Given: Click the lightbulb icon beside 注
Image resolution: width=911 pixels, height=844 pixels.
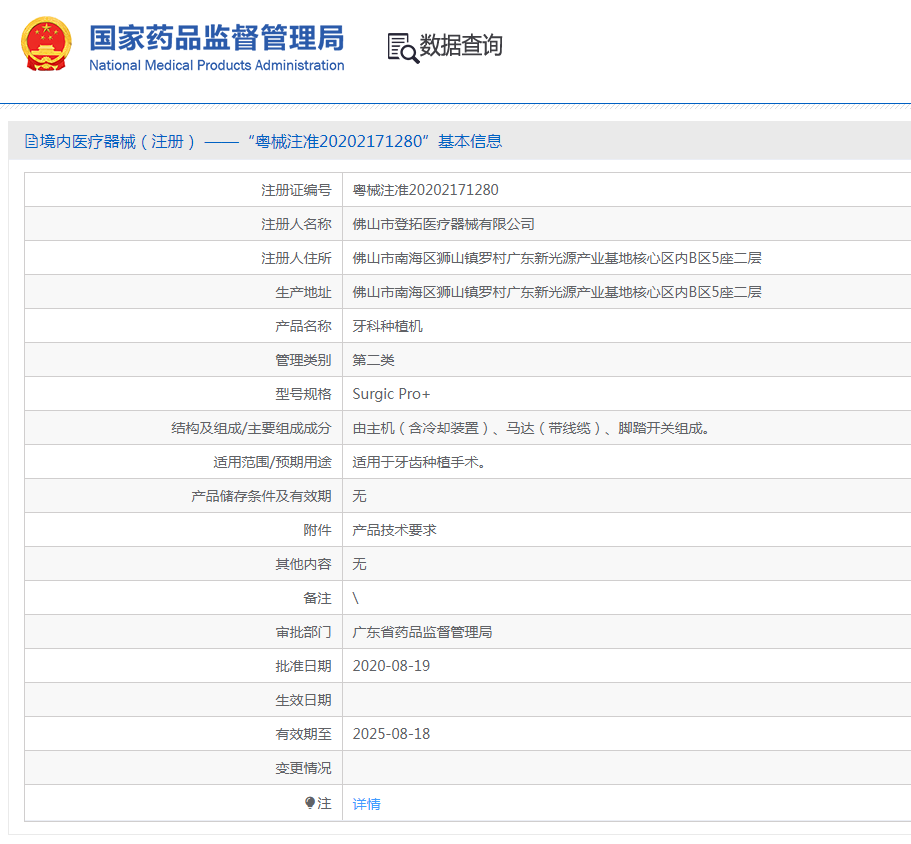Looking at the screenshot, I should click(x=310, y=803).
